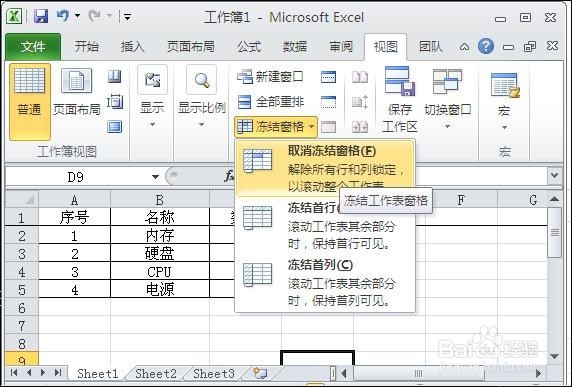Open the 显示比例 zoom dropdown
572x387 pixels.
[201, 96]
